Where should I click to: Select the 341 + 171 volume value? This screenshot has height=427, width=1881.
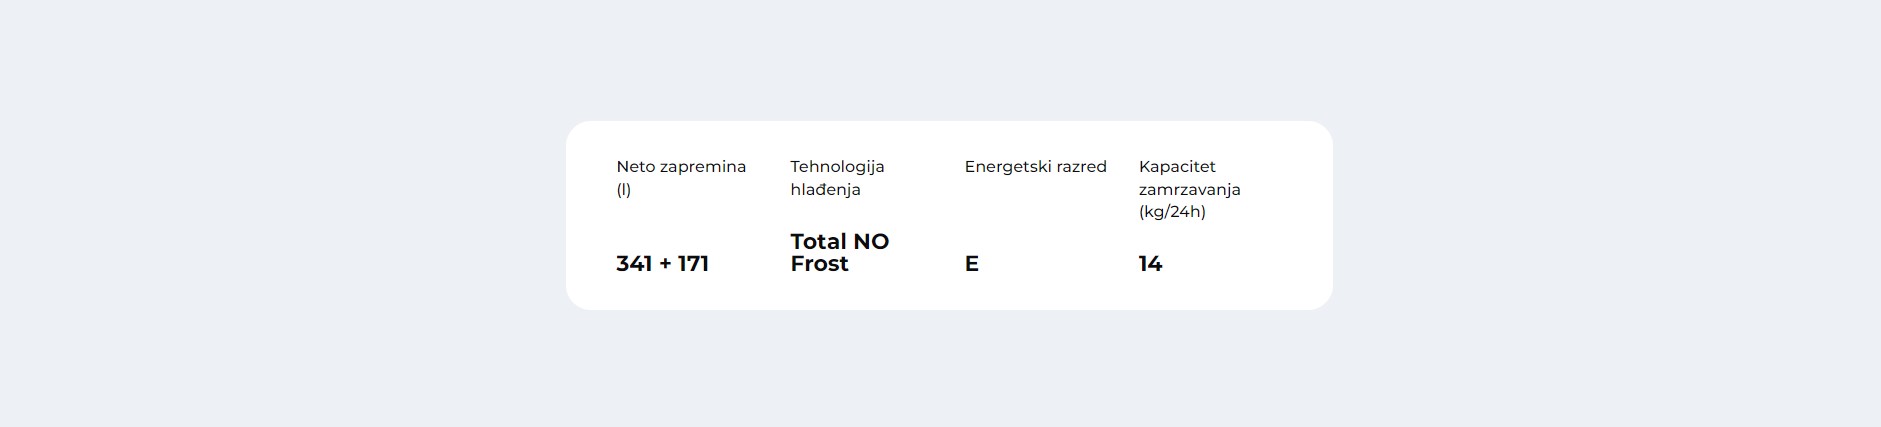662,264
